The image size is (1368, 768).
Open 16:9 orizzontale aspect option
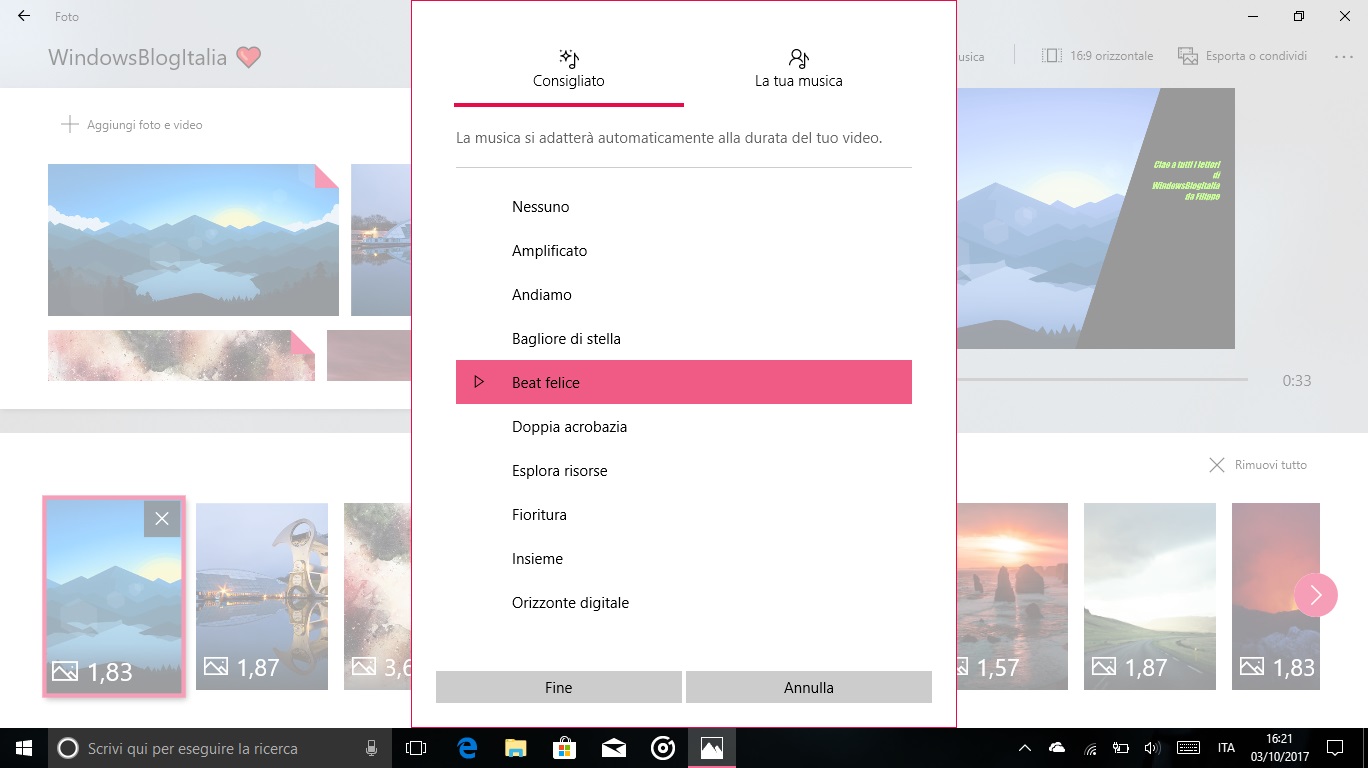(1097, 56)
